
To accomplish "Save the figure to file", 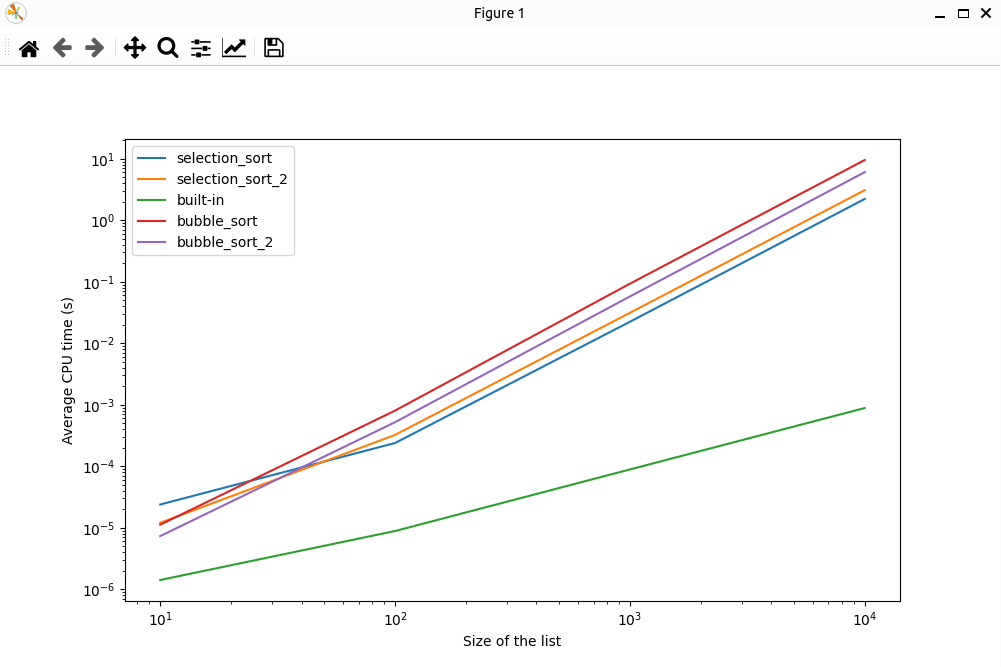I will click(273, 48).
